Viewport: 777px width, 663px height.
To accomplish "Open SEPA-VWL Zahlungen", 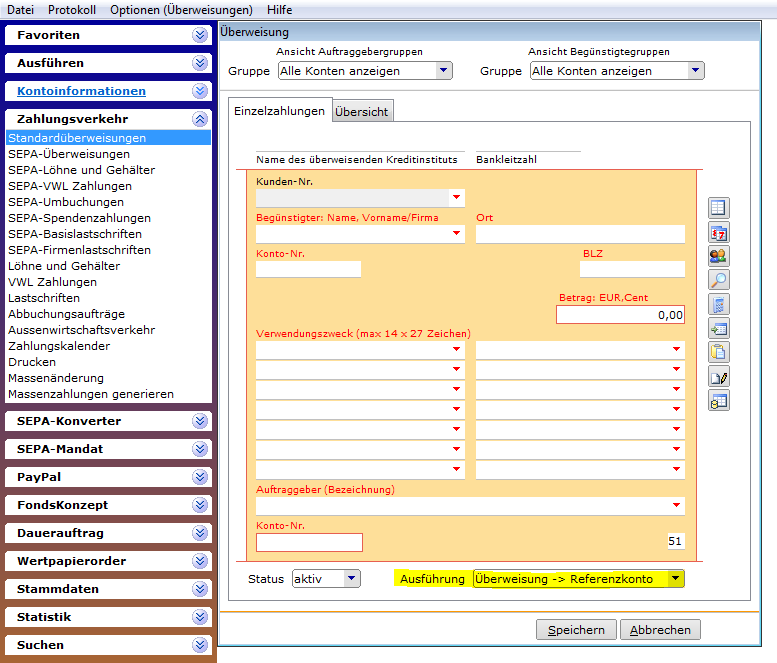I will [x=70, y=186].
